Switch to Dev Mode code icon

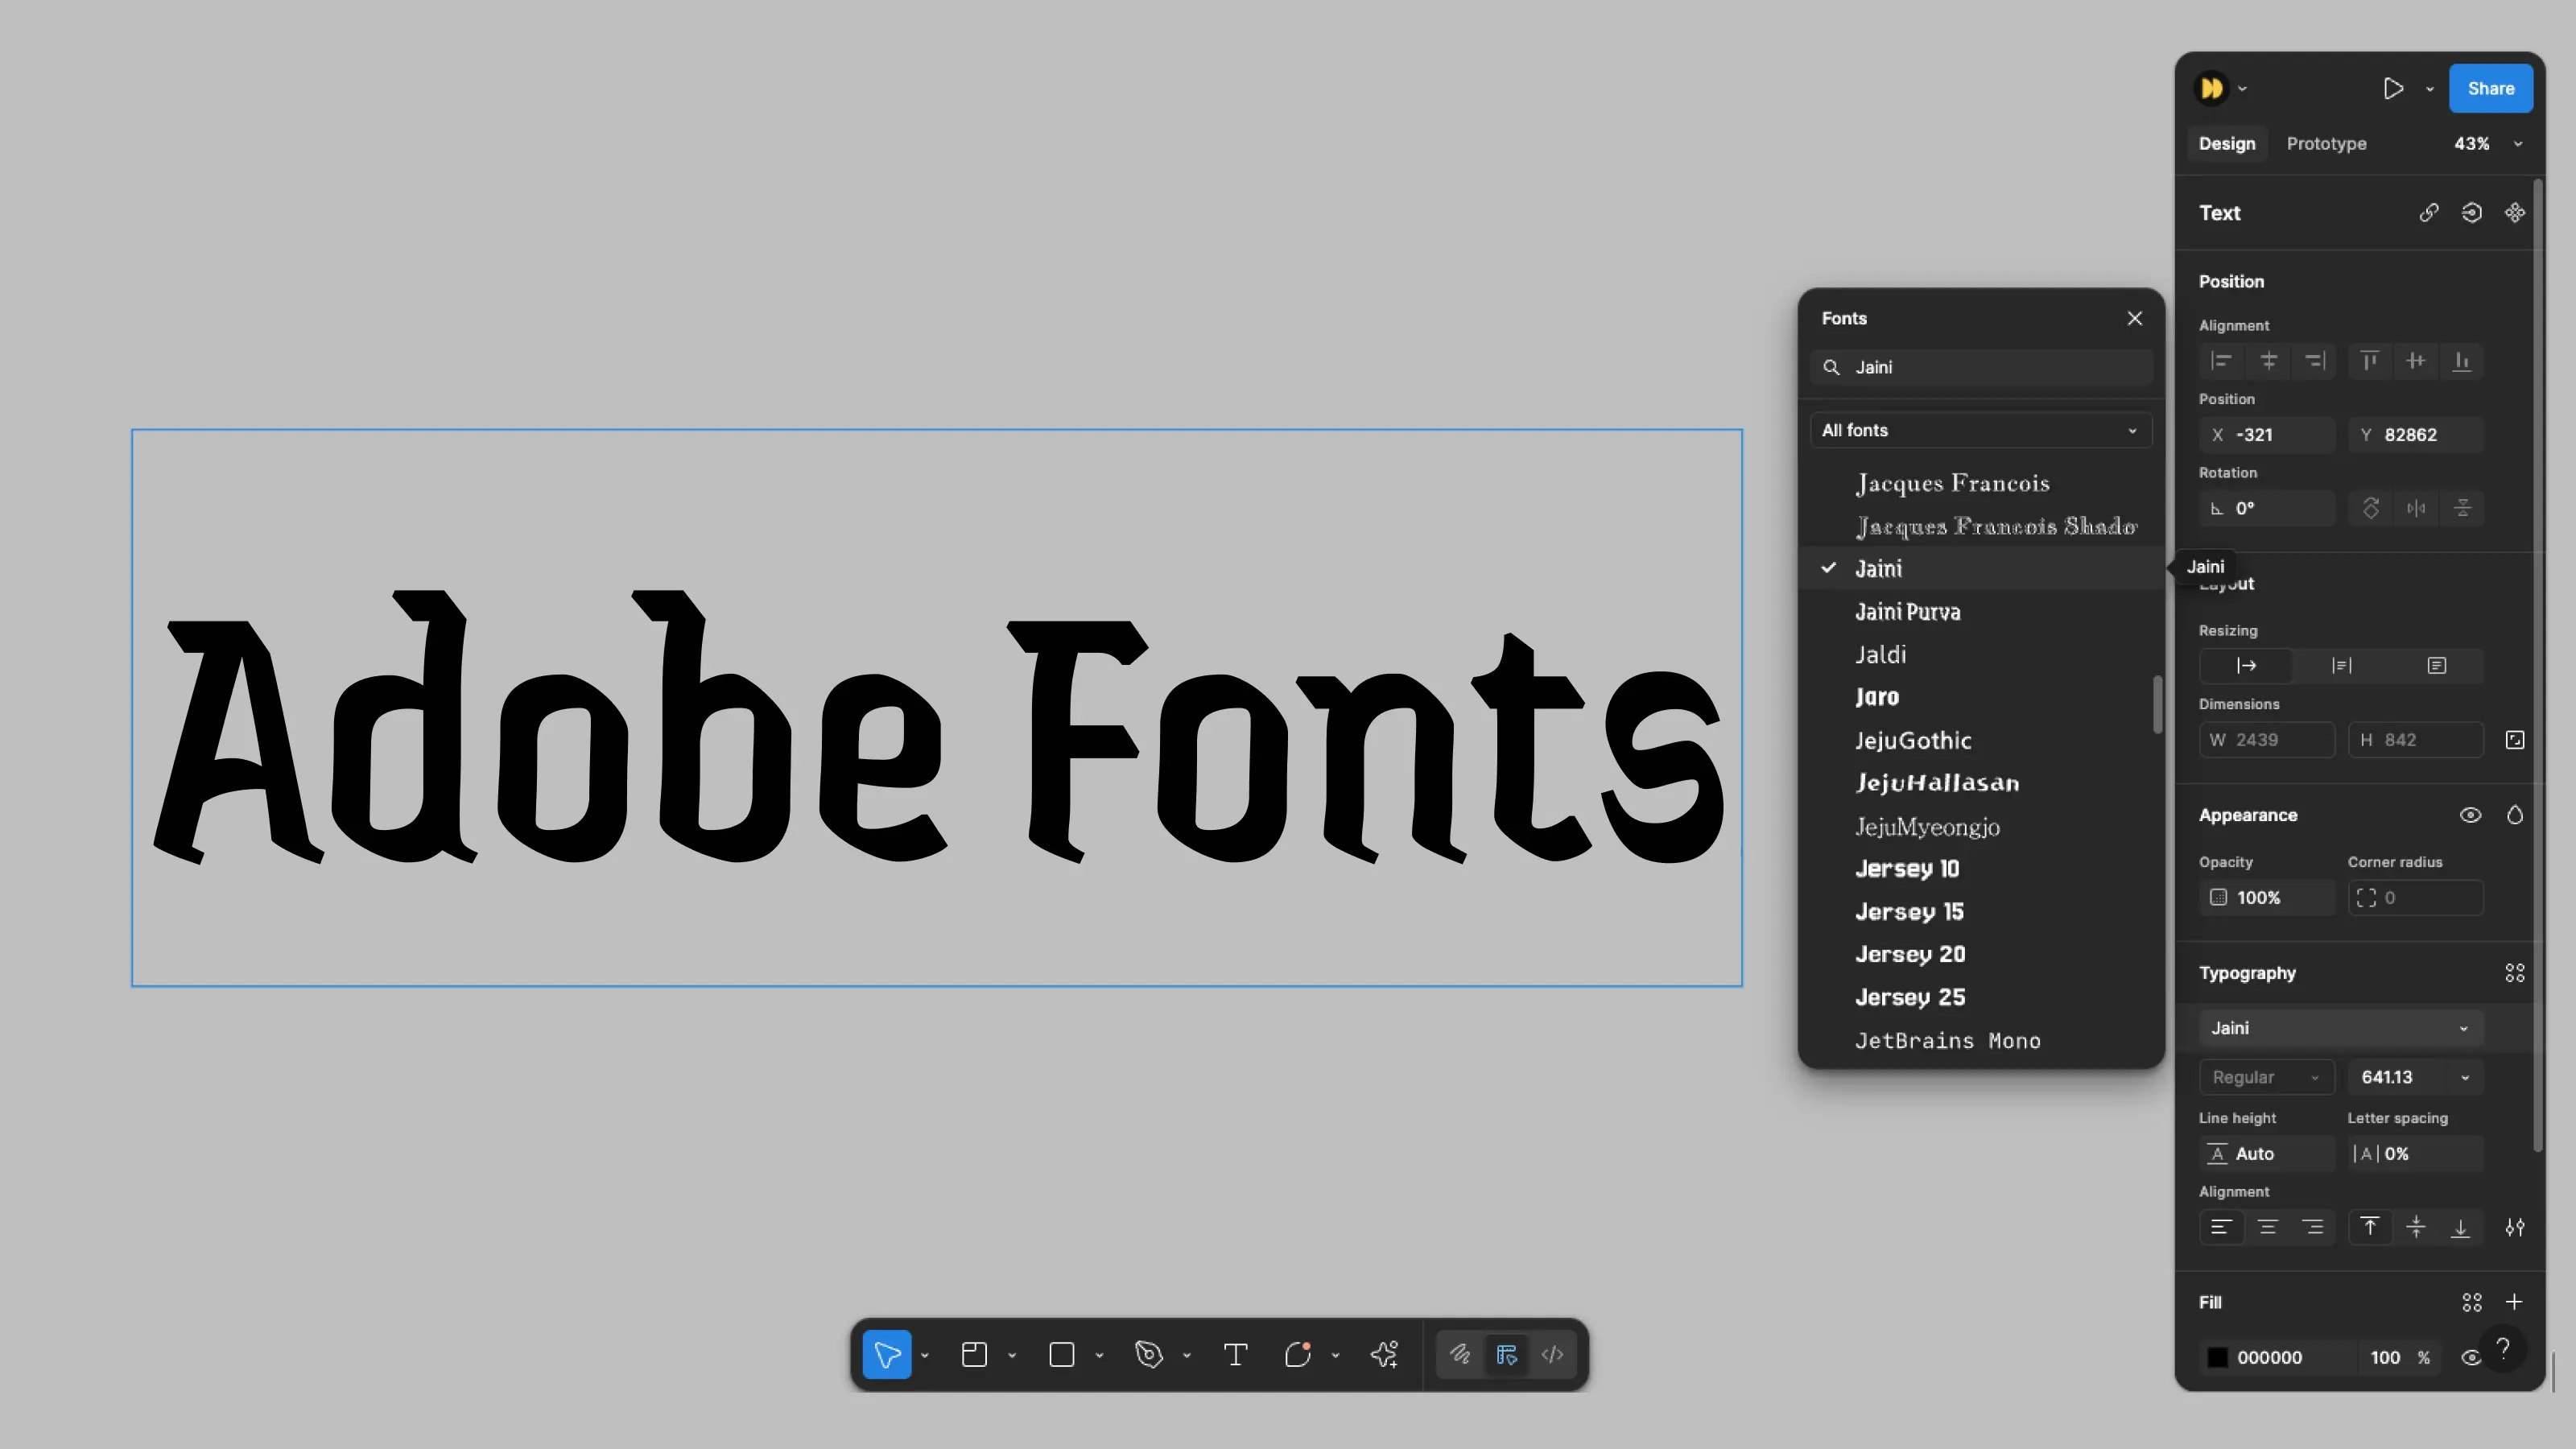pyautogui.click(x=1553, y=1355)
